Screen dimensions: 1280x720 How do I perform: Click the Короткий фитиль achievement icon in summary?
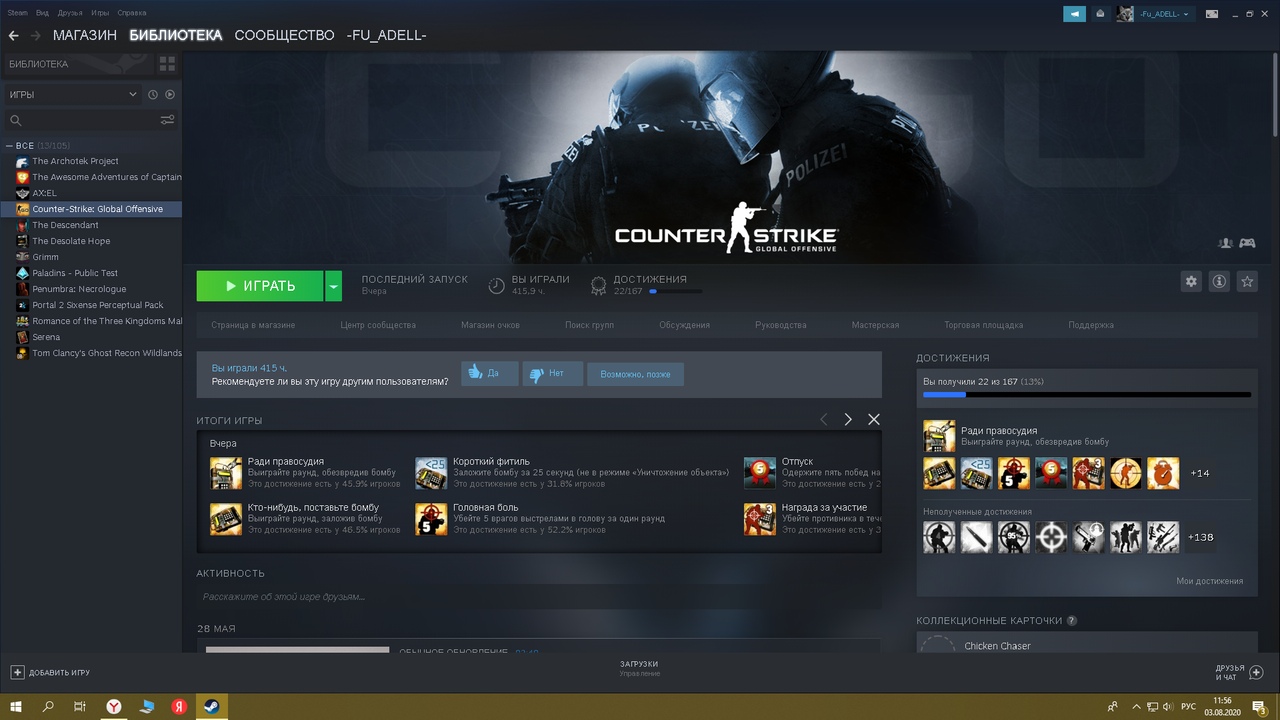coord(431,473)
